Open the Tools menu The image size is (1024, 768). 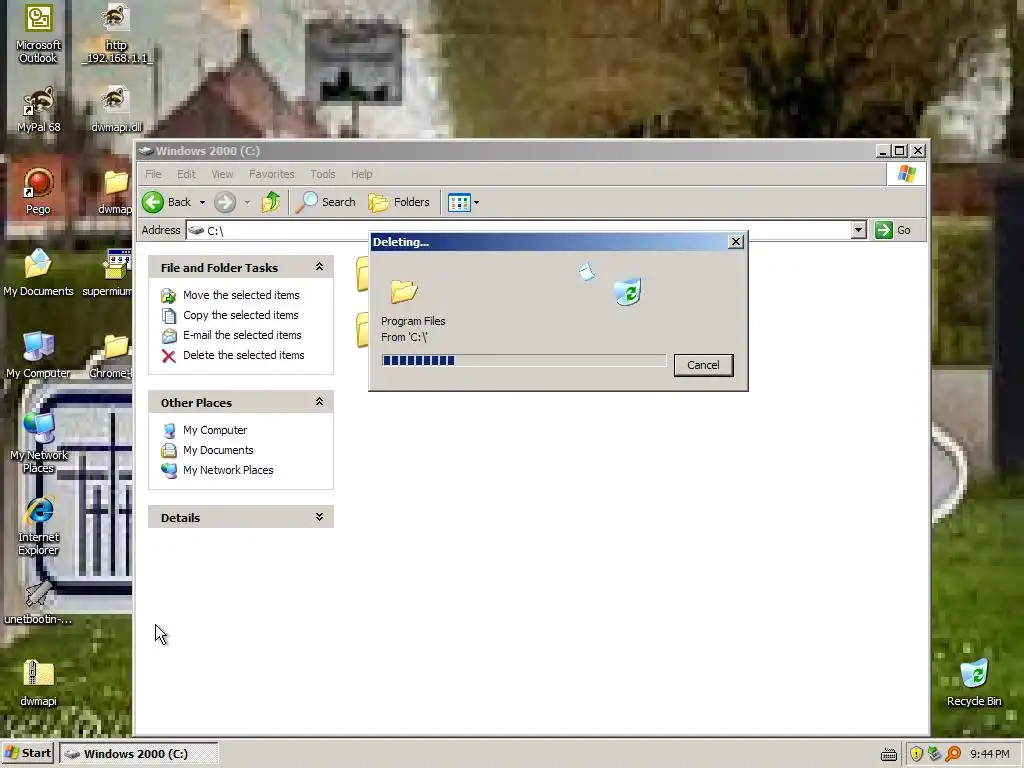click(x=323, y=174)
